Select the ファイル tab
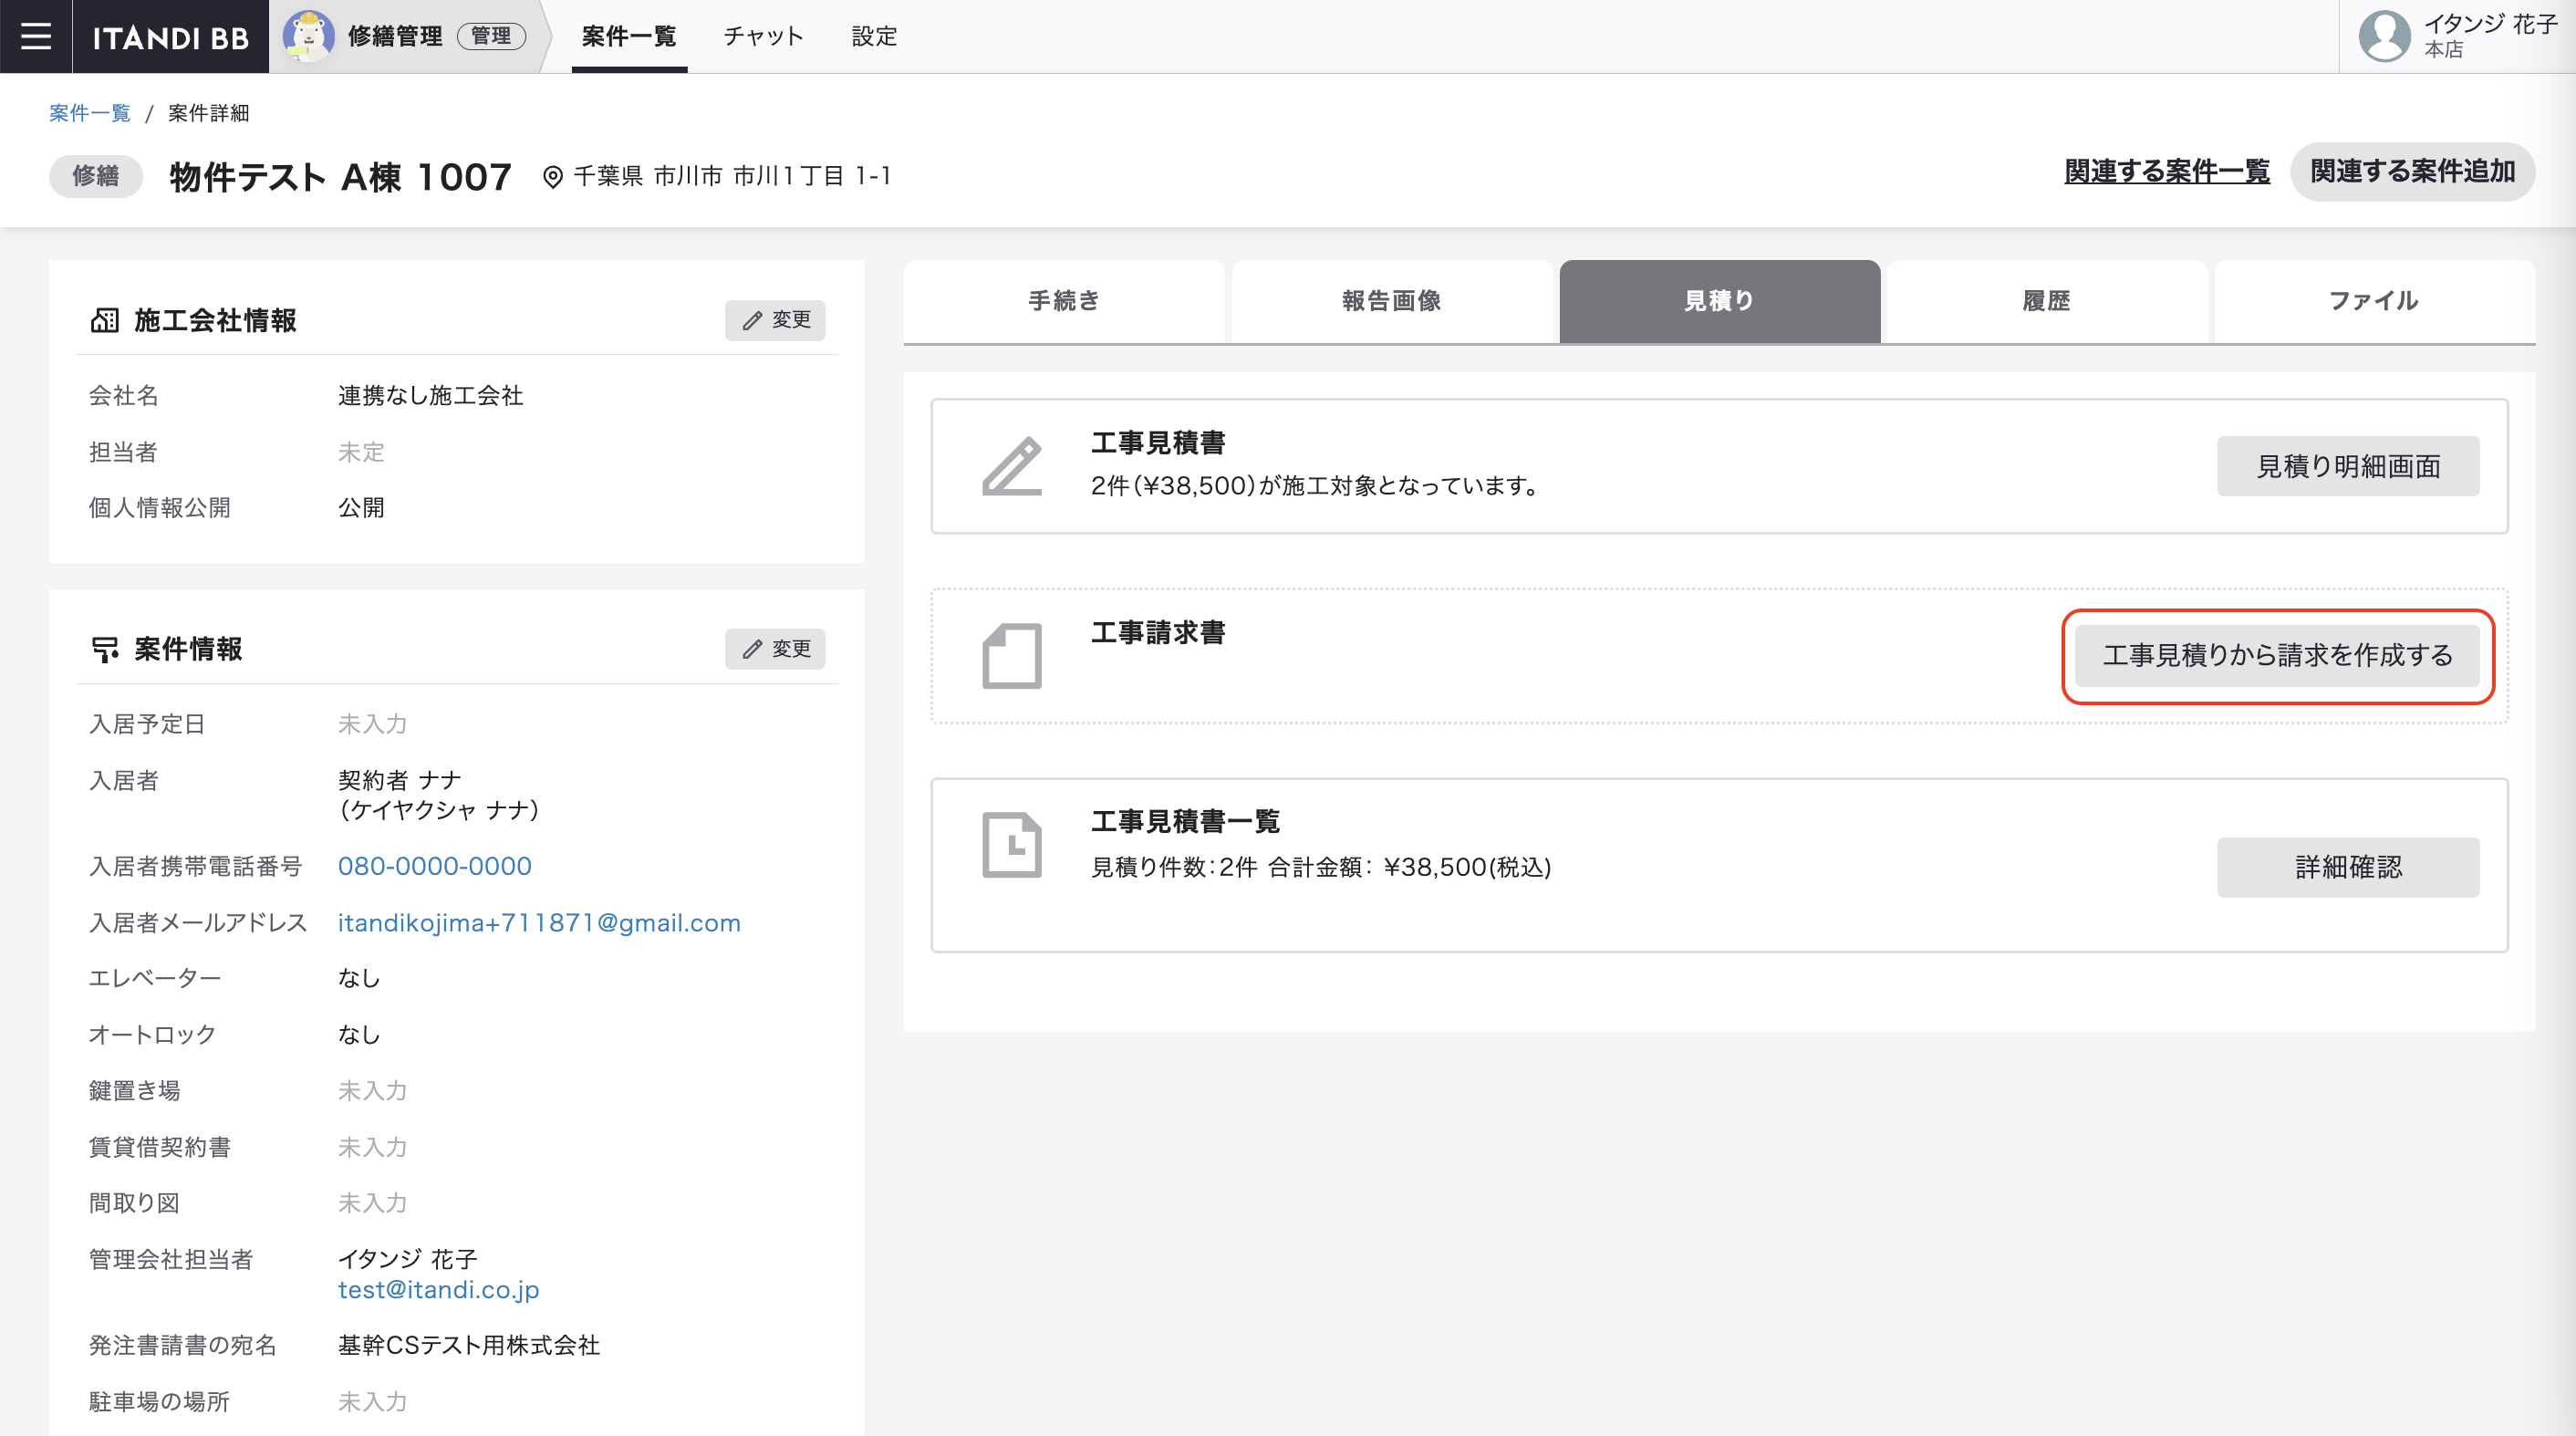The image size is (2576, 1436). pos(2373,301)
